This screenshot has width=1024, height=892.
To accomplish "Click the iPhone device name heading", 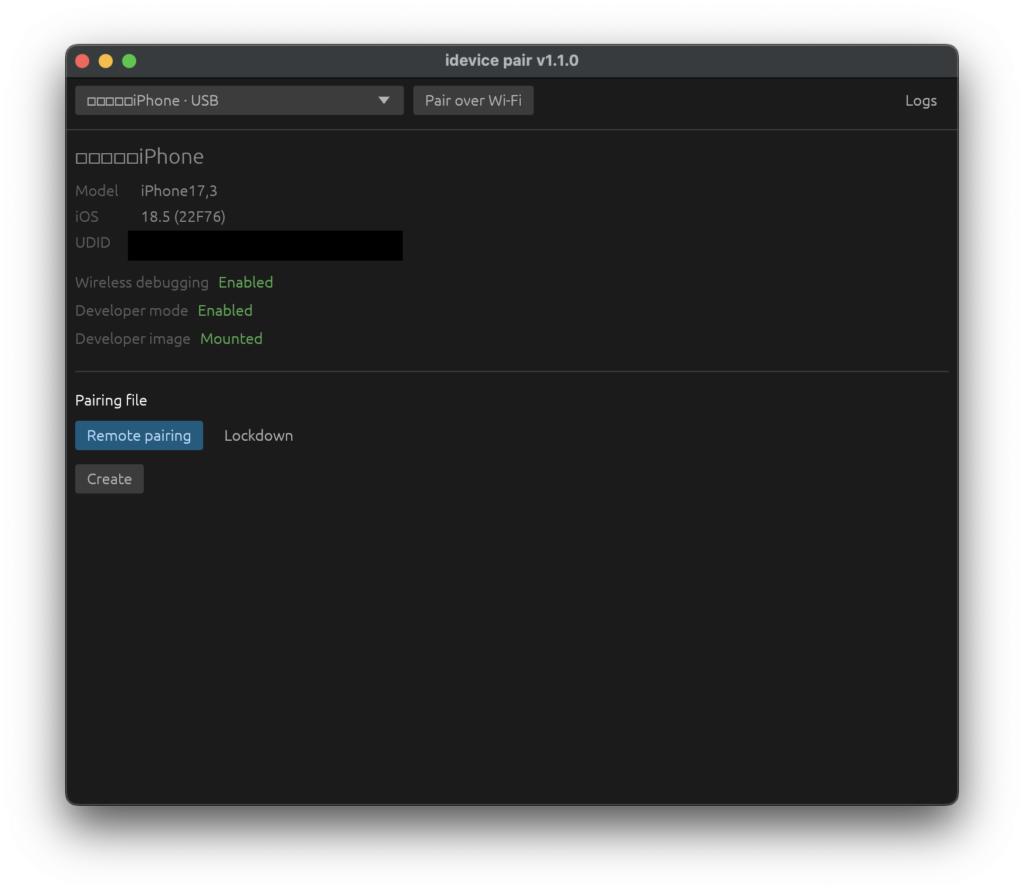I will click(140, 157).
